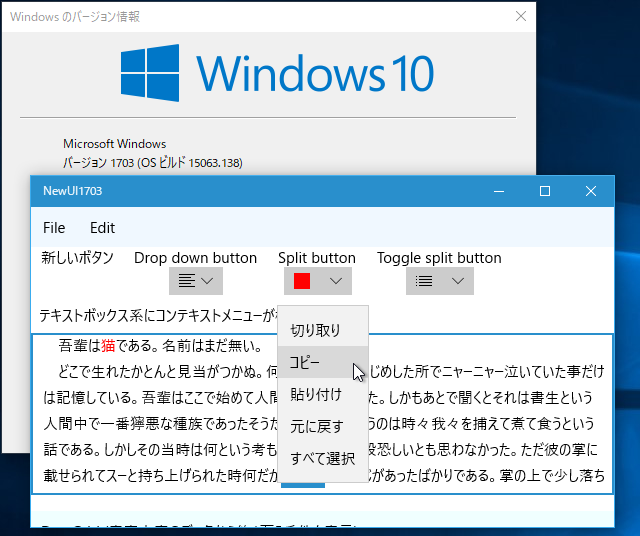Image resolution: width=640 pixels, height=536 pixels.
Task: Click Microsoft Windows text in version dialog
Action: pyautogui.click(x=115, y=144)
